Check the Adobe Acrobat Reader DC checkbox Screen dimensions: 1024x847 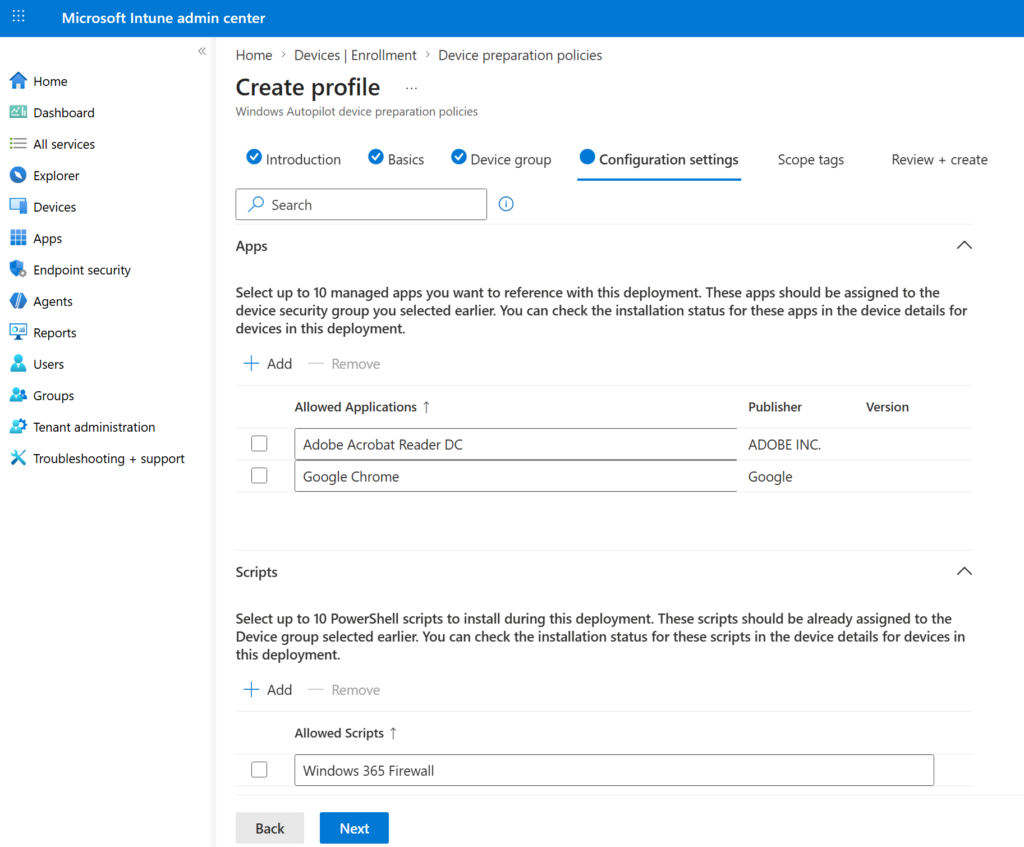coord(259,444)
